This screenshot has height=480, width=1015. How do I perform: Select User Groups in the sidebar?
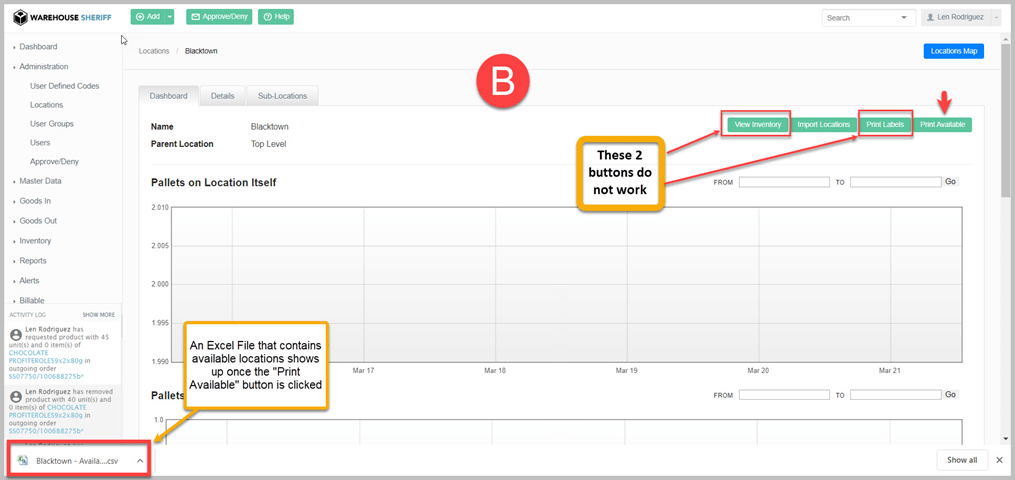pos(52,124)
